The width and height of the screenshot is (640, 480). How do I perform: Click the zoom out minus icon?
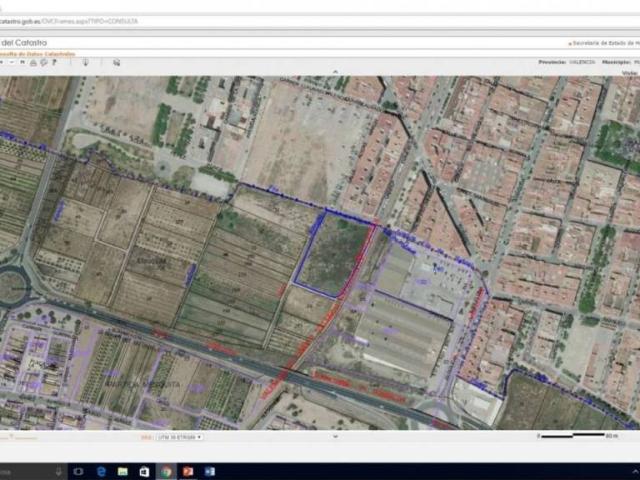12,62
